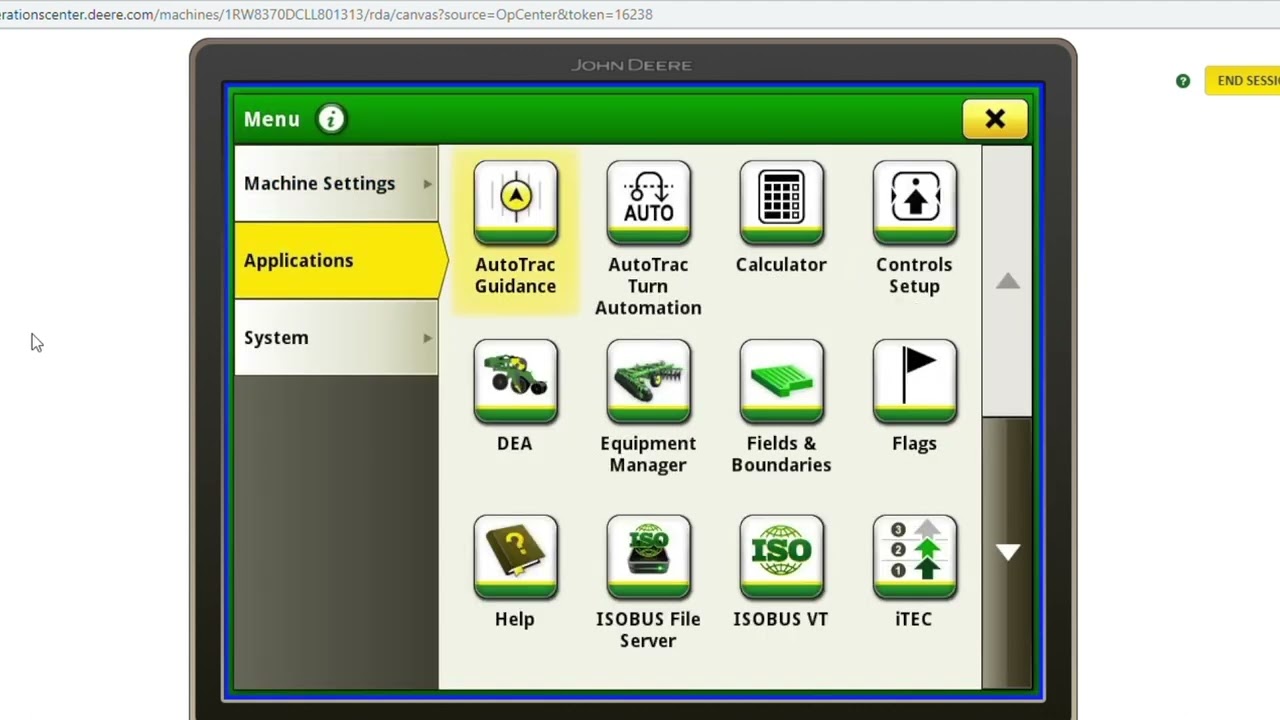Select the System tab
This screenshot has height=720, width=1280.
[x=336, y=337]
